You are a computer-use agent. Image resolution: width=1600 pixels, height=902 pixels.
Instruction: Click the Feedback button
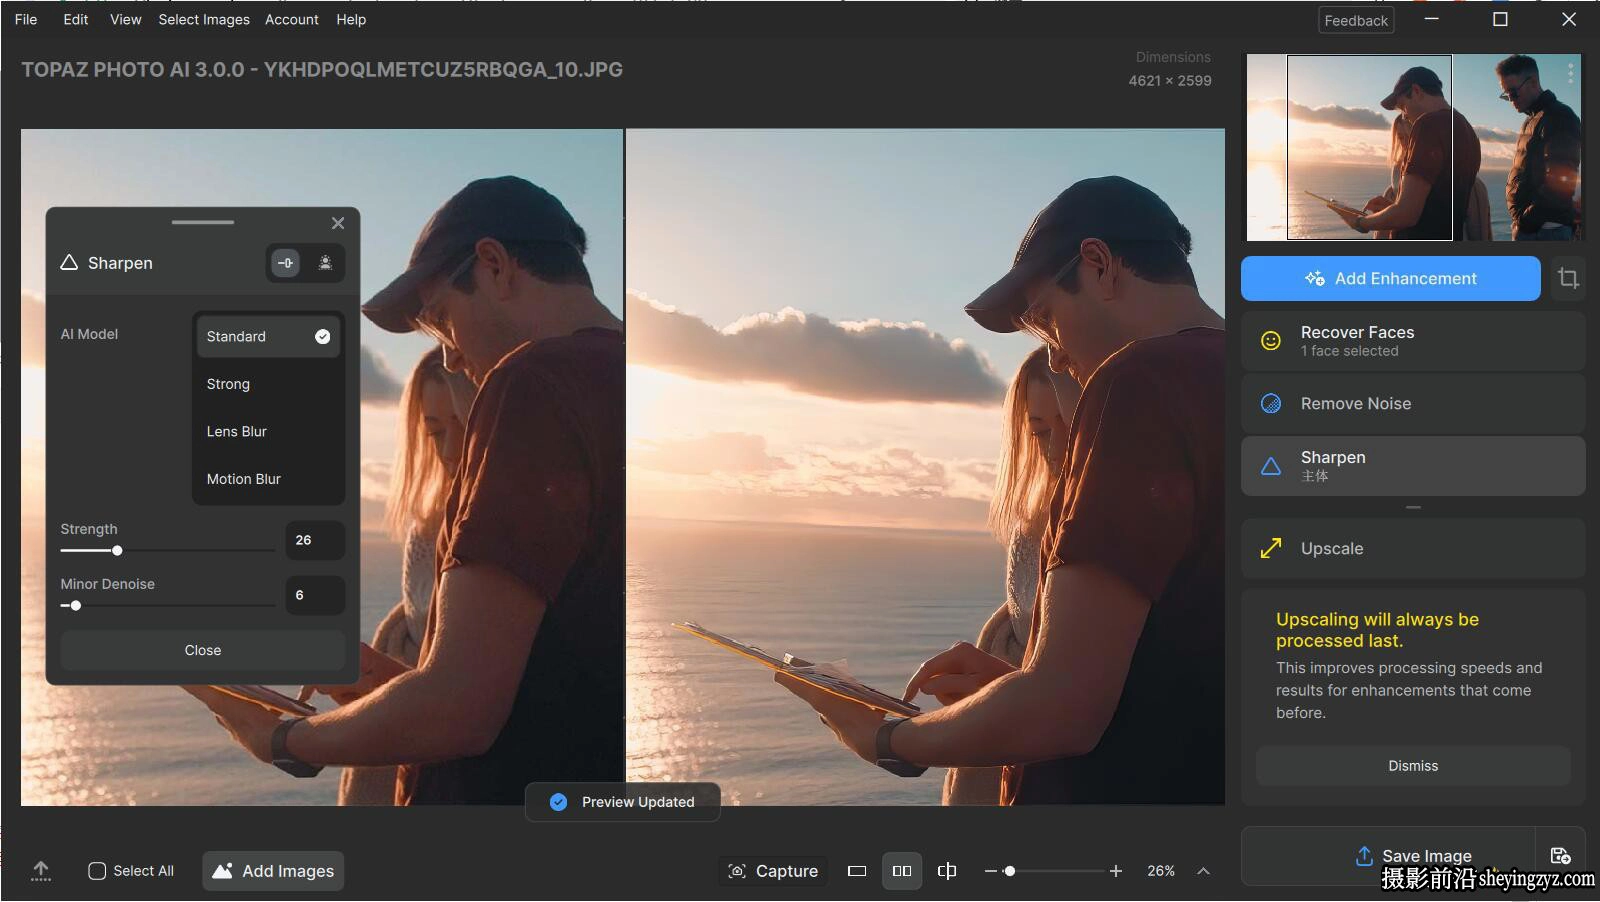1356,20
